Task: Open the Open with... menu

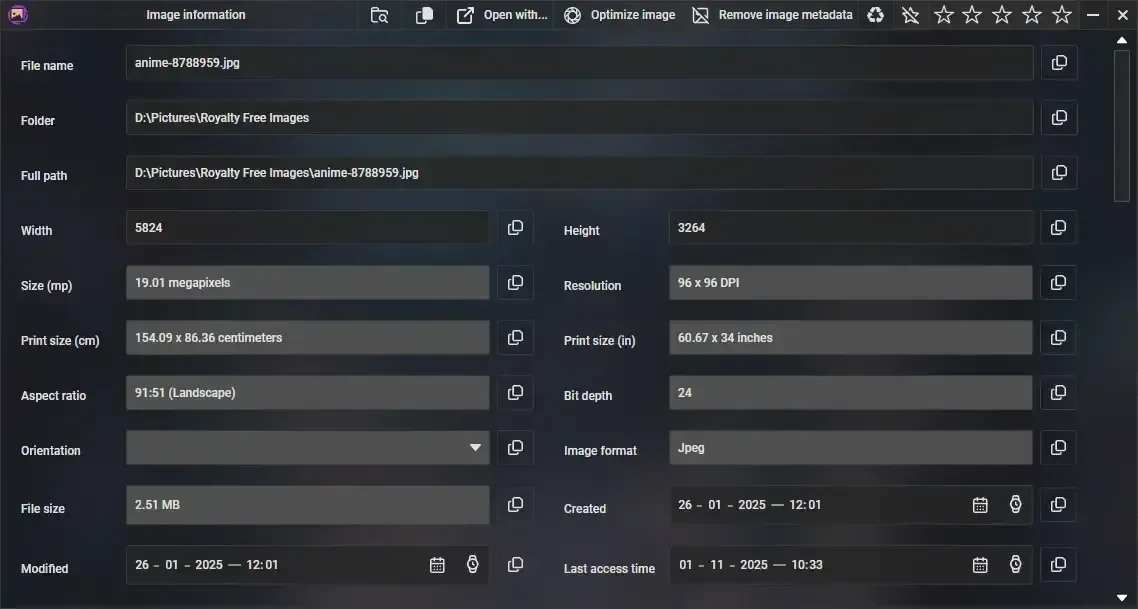Action: pyautogui.click(x=502, y=15)
